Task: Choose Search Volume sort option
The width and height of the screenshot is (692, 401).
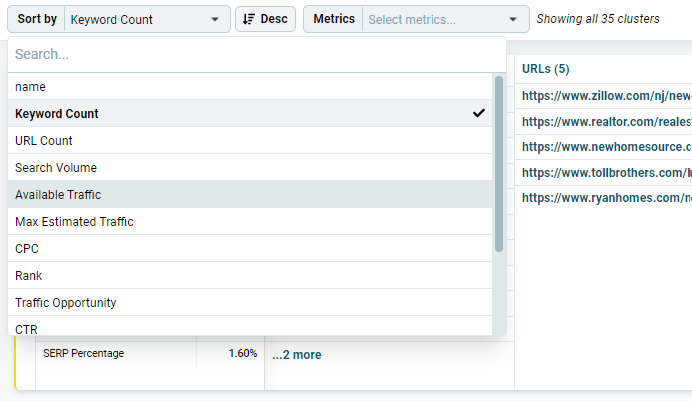Action: tap(250, 167)
